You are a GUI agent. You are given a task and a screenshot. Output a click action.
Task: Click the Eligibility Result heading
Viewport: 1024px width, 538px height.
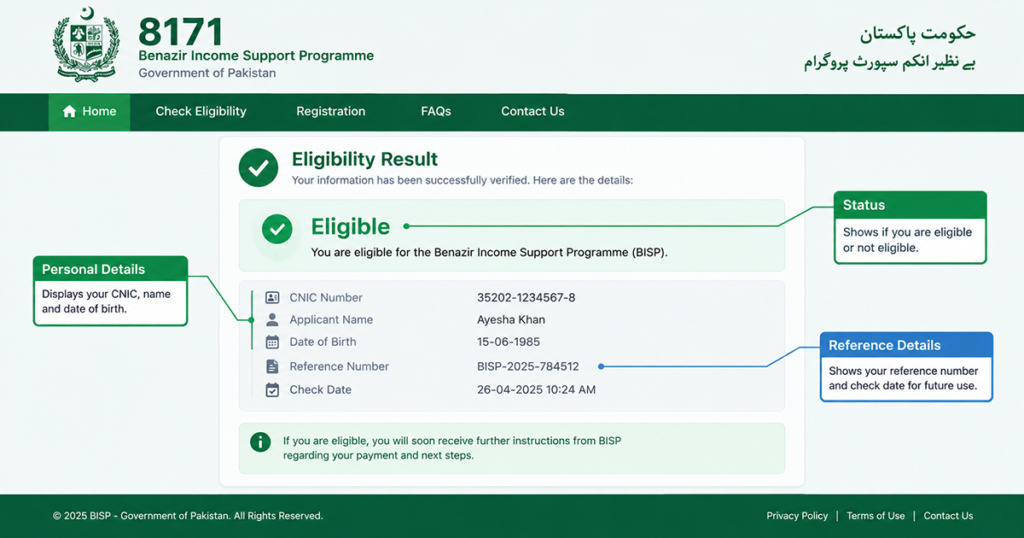point(364,159)
